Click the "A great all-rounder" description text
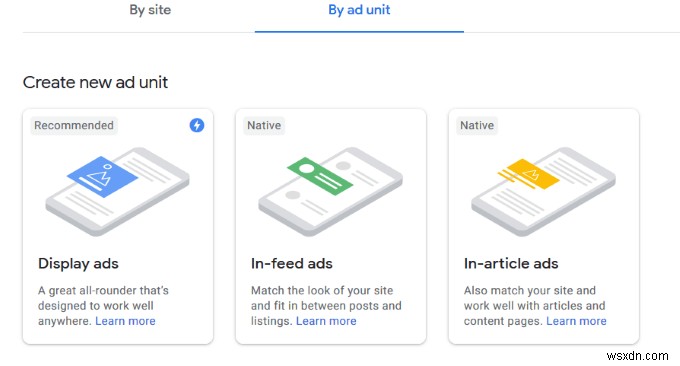The image size is (680, 366). [x=103, y=306]
